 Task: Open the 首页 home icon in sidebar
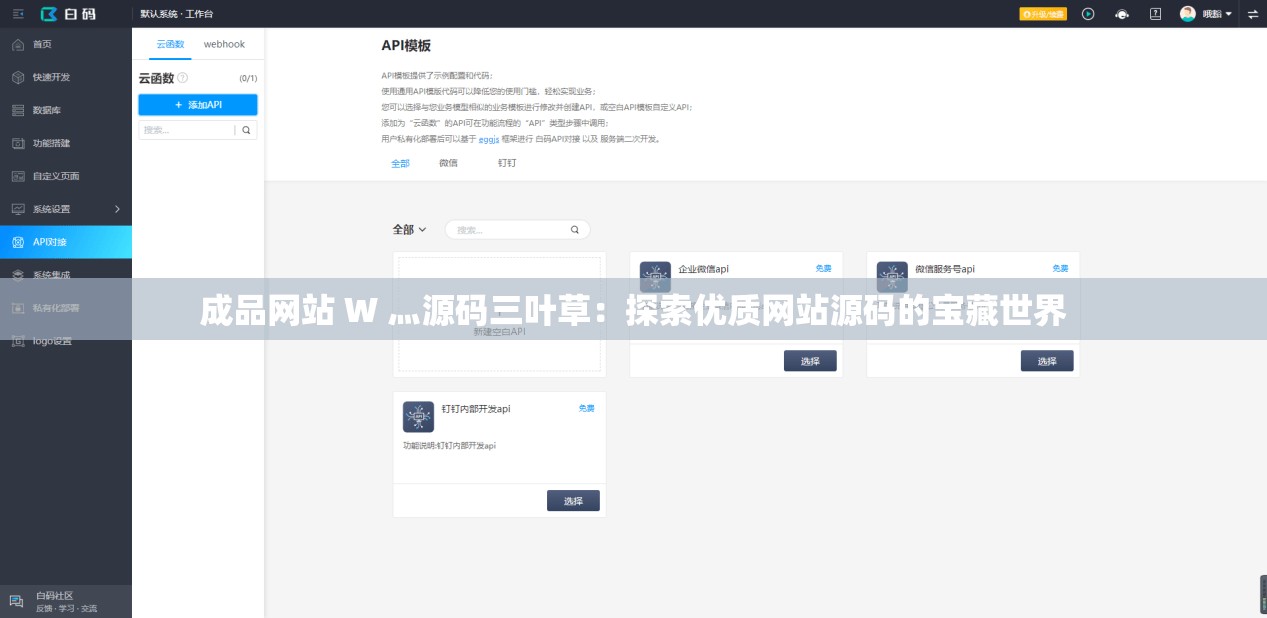tap(15, 44)
